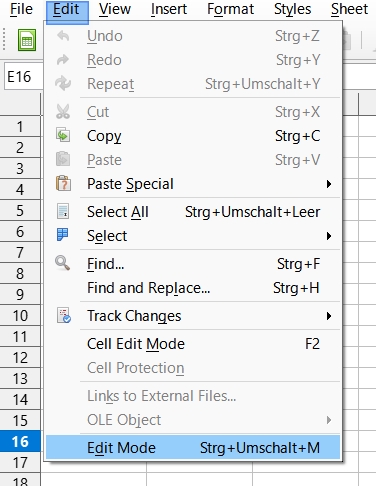
Task: Click the Select All sheet icon
Action: (x=63, y=212)
